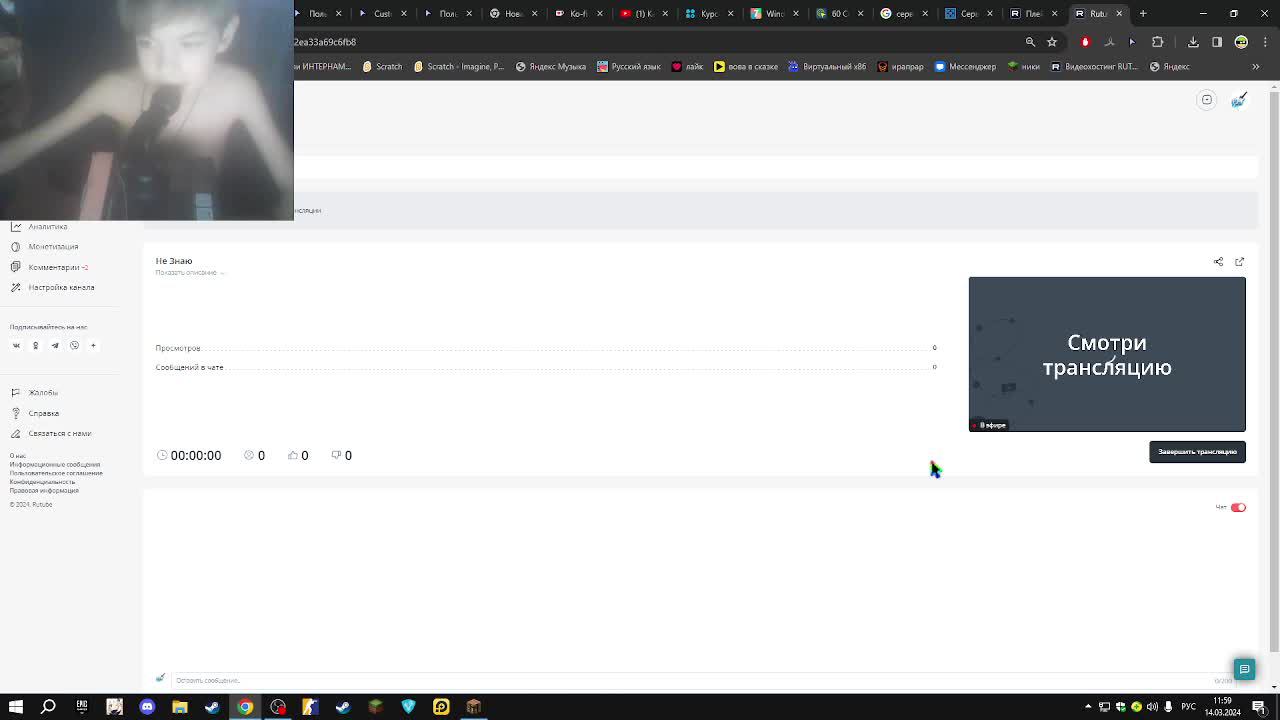The image size is (1280, 720).
Task: Open the browser extensions puzzle icon
Action: pyautogui.click(x=1158, y=42)
